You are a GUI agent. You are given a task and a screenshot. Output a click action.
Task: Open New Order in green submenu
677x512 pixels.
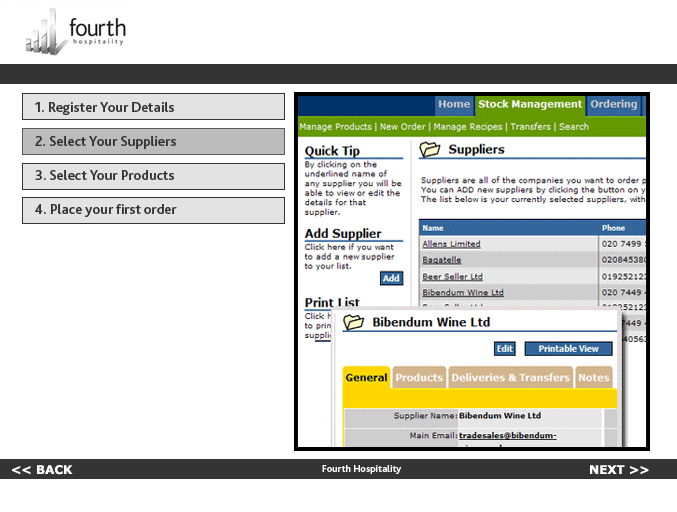click(402, 127)
